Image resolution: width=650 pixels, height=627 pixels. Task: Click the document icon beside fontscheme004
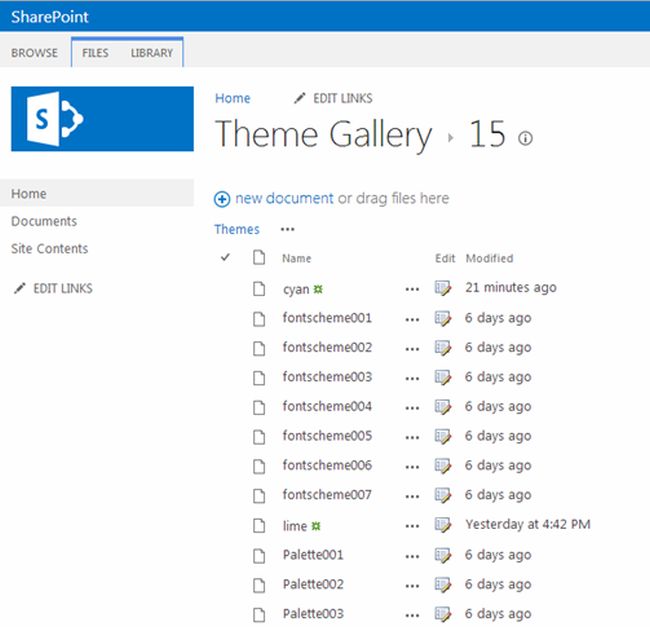(x=259, y=407)
